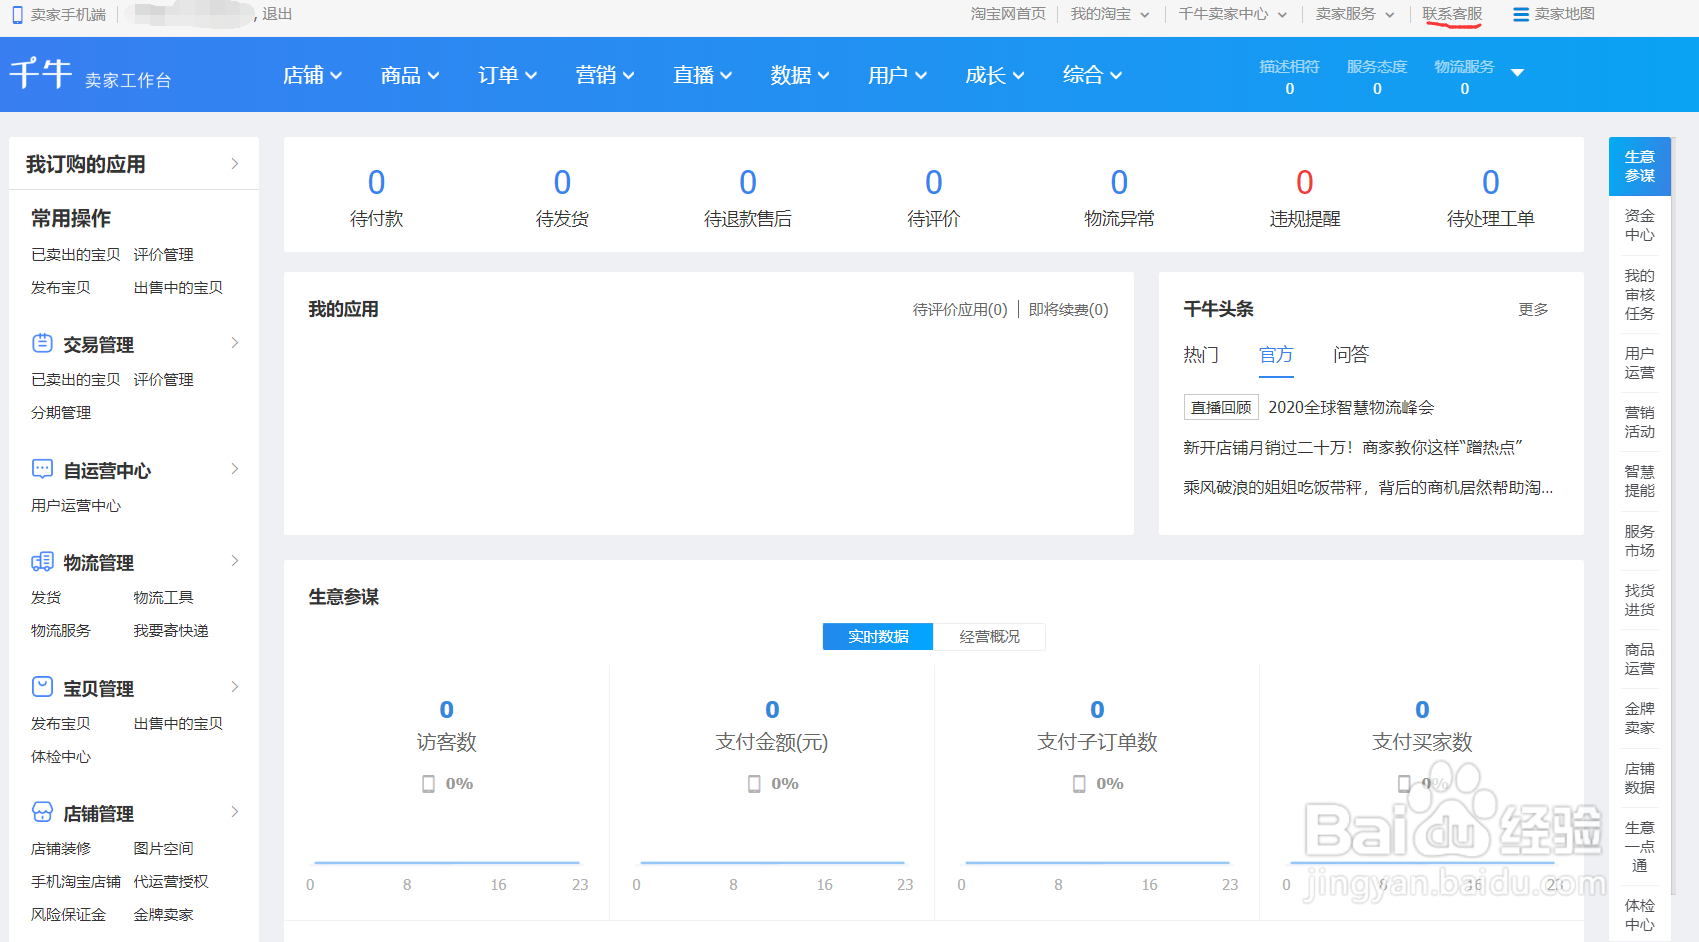Open 更多 in 千牛头条
This screenshot has width=1699, height=942.
(1533, 310)
